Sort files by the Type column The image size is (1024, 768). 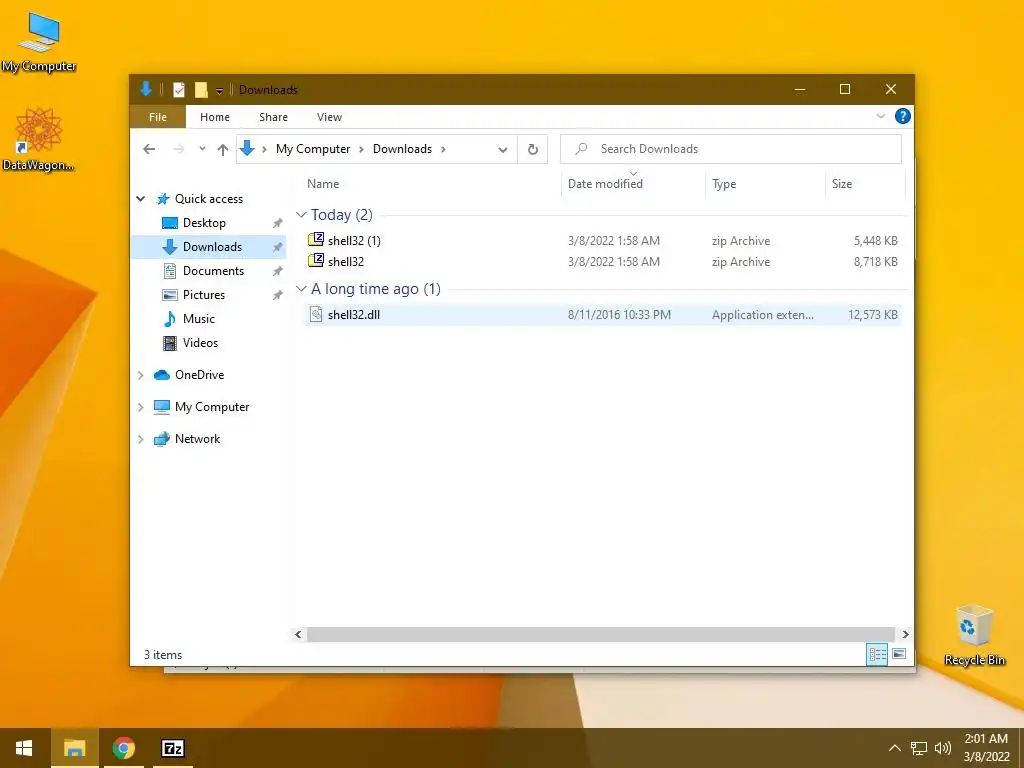point(724,184)
